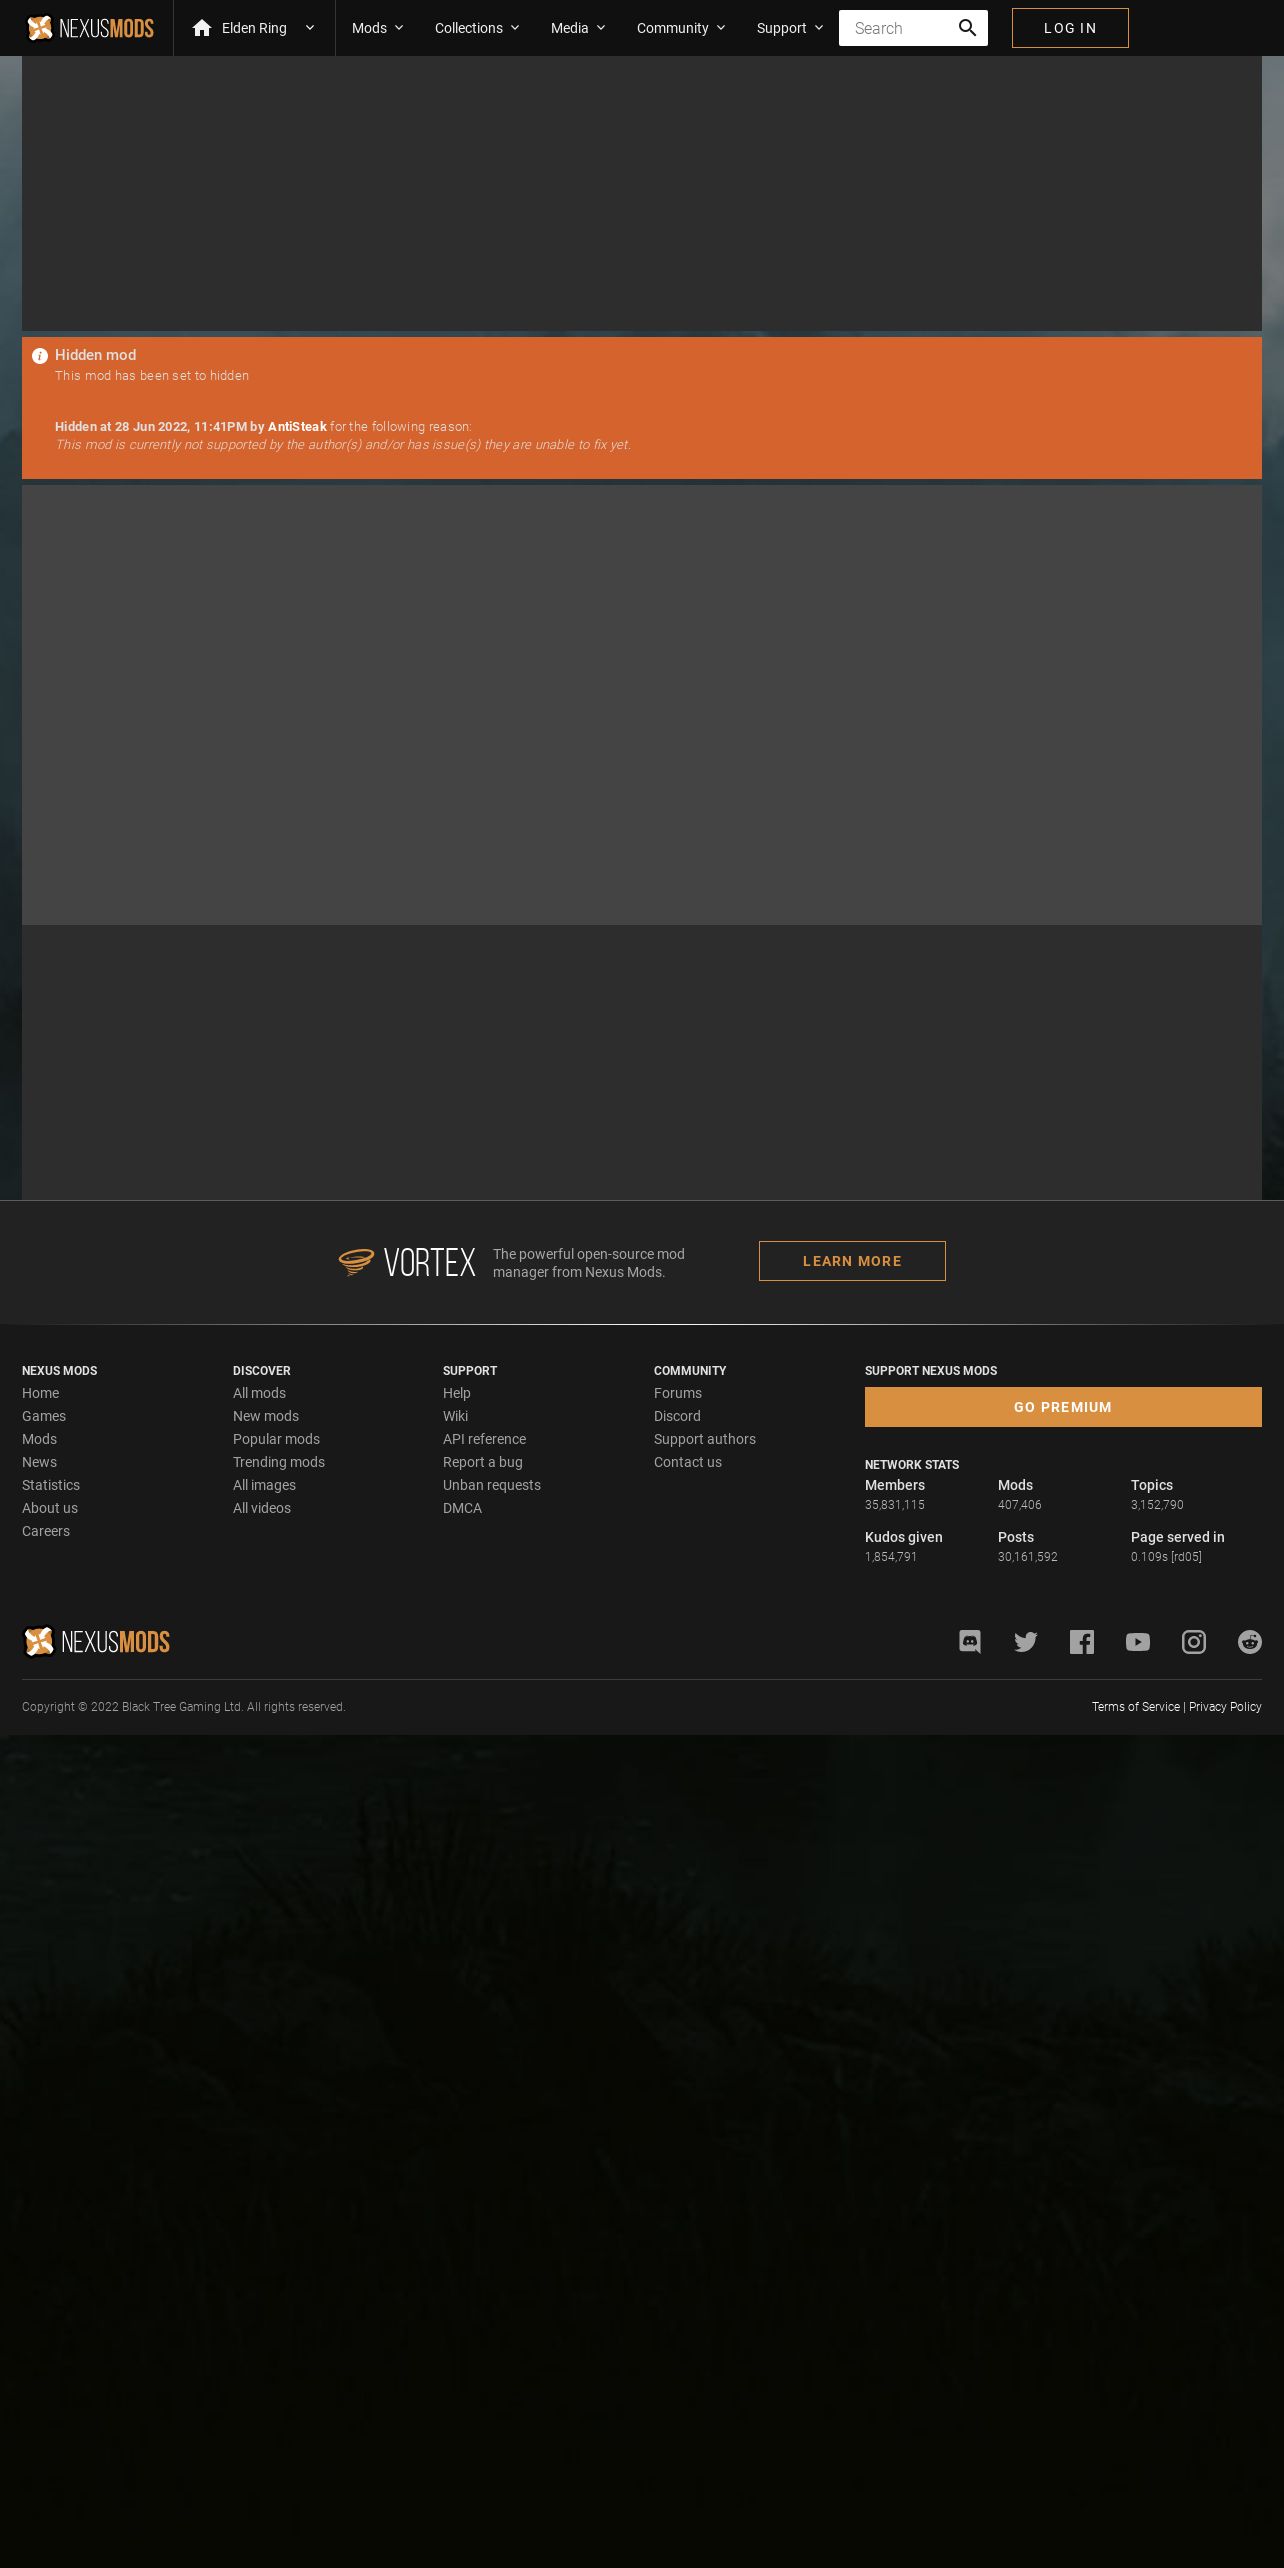This screenshot has width=1284, height=2568.
Task: Open the Collections menu dropdown
Action: point(477,28)
